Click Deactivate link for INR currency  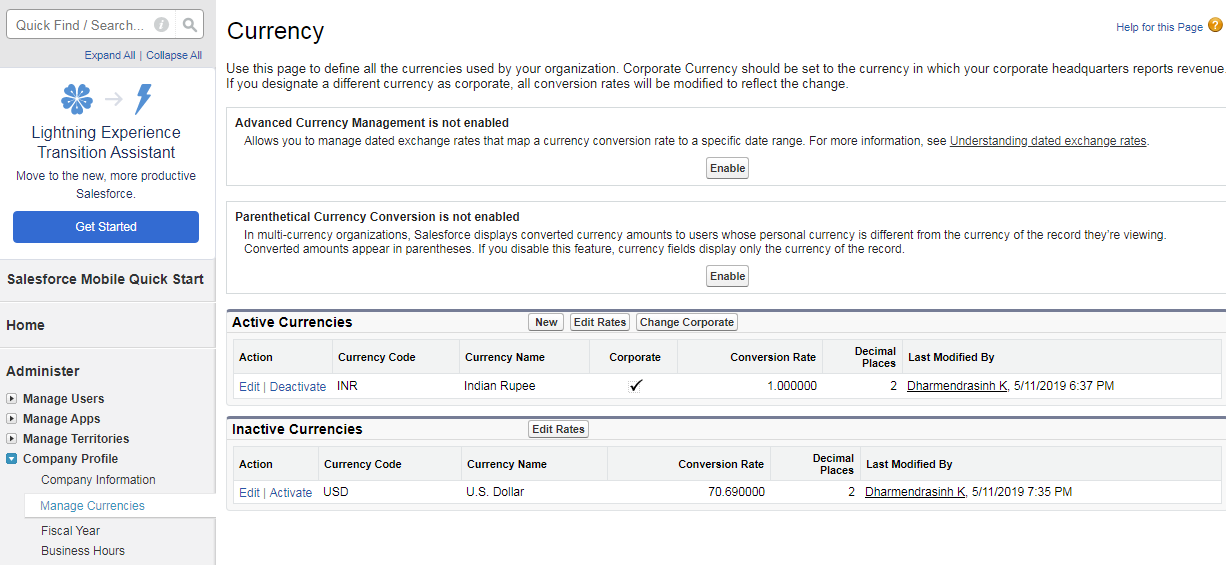pyautogui.click(x=298, y=386)
